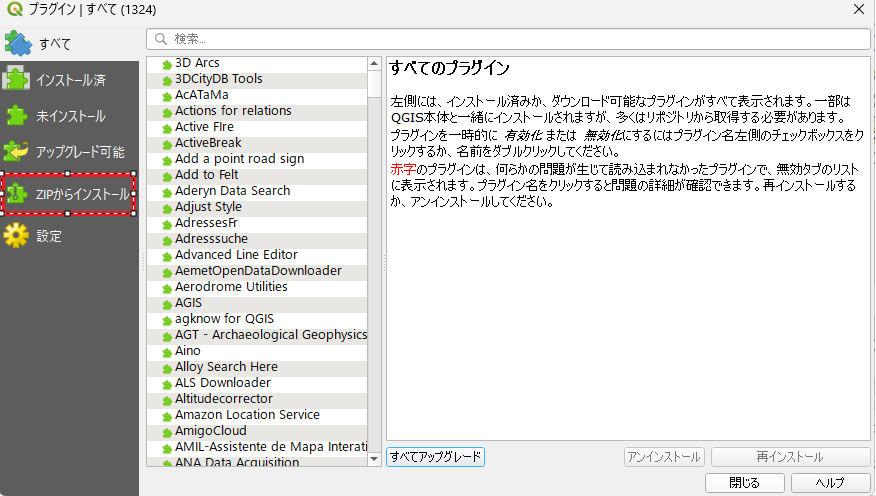
Task: Click the ZIPからインストール icon
Action: tap(17, 194)
